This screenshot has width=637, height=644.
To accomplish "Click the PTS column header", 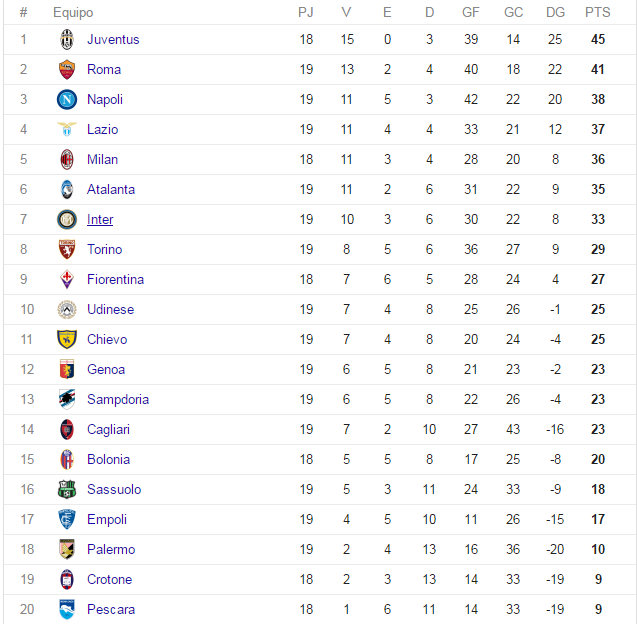I will click(x=598, y=12).
